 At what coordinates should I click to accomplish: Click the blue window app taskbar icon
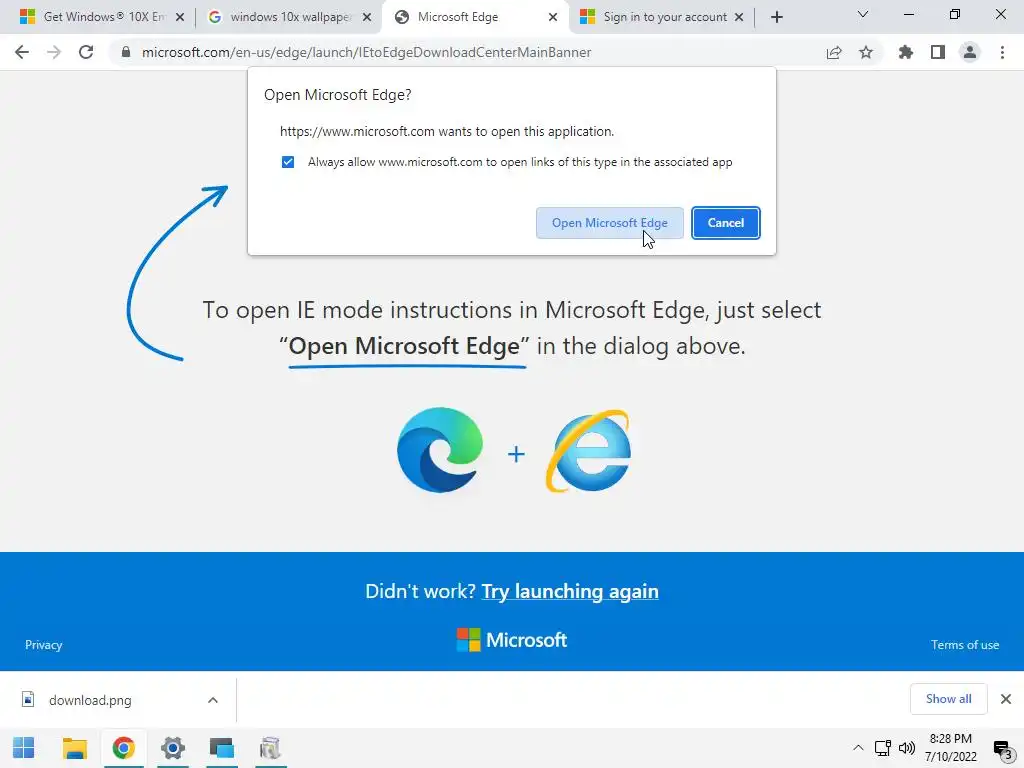click(x=222, y=748)
